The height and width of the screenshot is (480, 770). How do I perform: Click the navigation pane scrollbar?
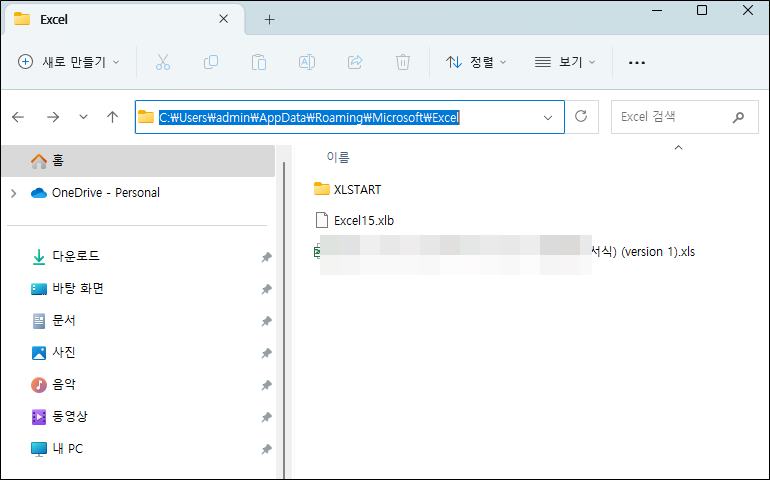(x=284, y=319)
